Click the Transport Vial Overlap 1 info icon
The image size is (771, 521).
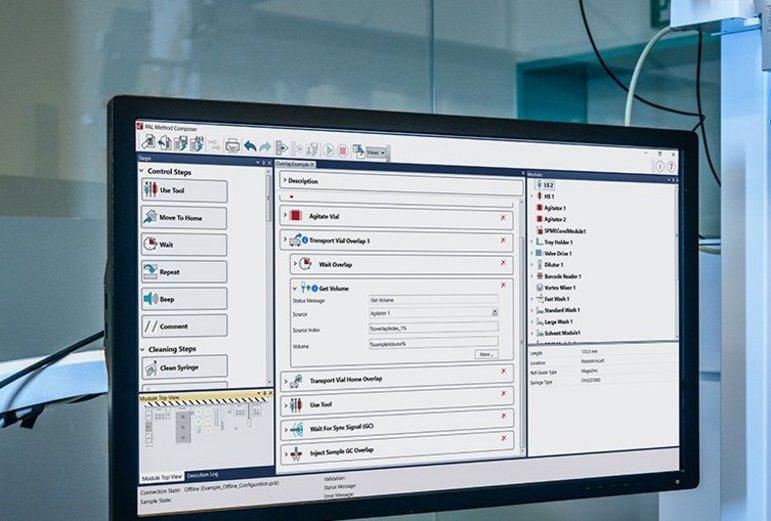coord(305,240)
